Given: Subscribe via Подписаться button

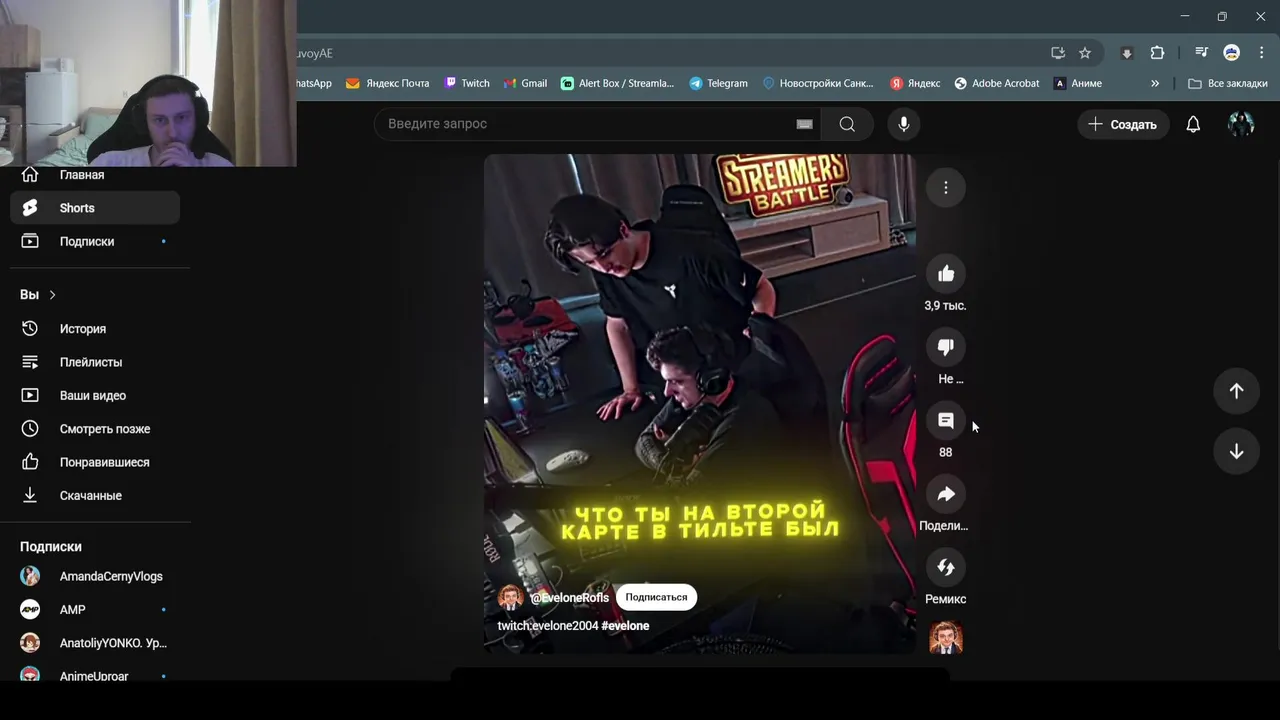Looking at the screenshot, I should (x=656, y=597).
